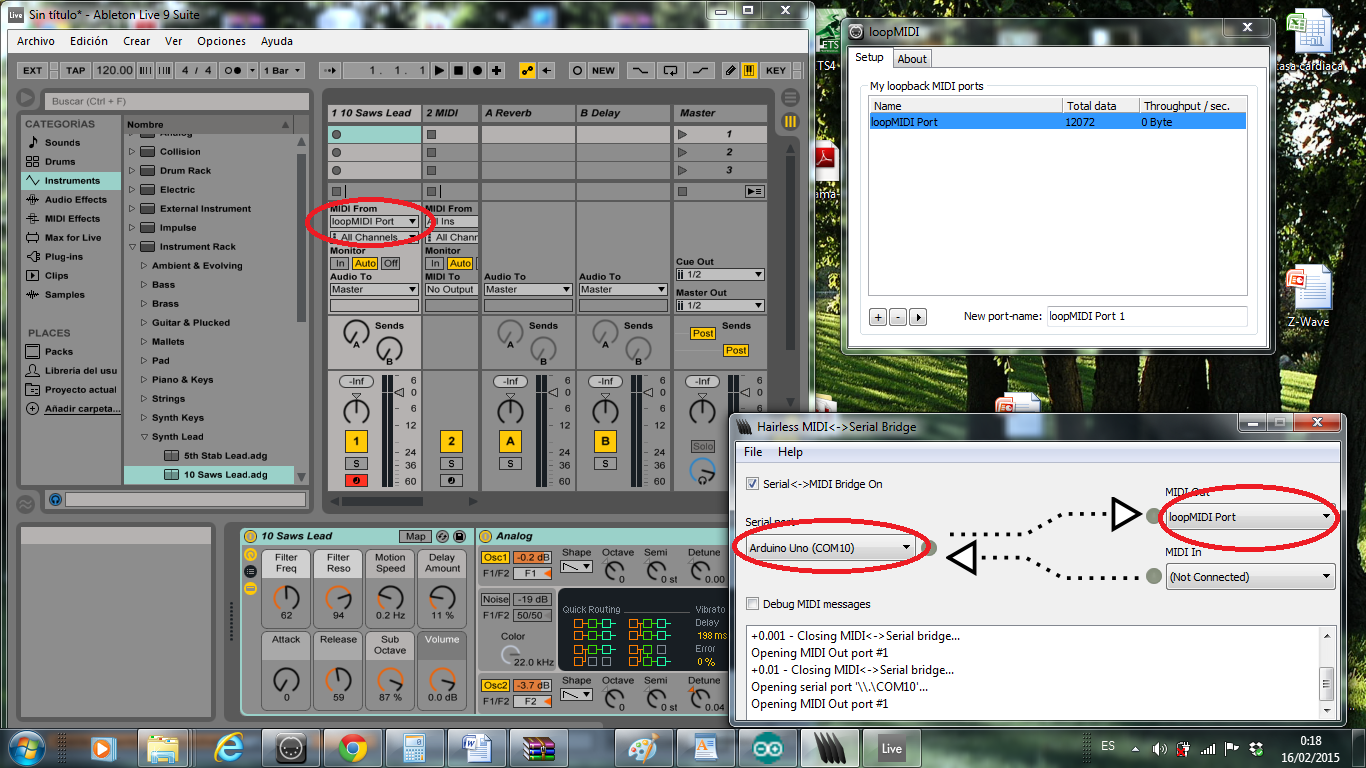Toggle Osc1 on in Analog device
This screenshot has width=1366, height=768.
coord(496,557)
